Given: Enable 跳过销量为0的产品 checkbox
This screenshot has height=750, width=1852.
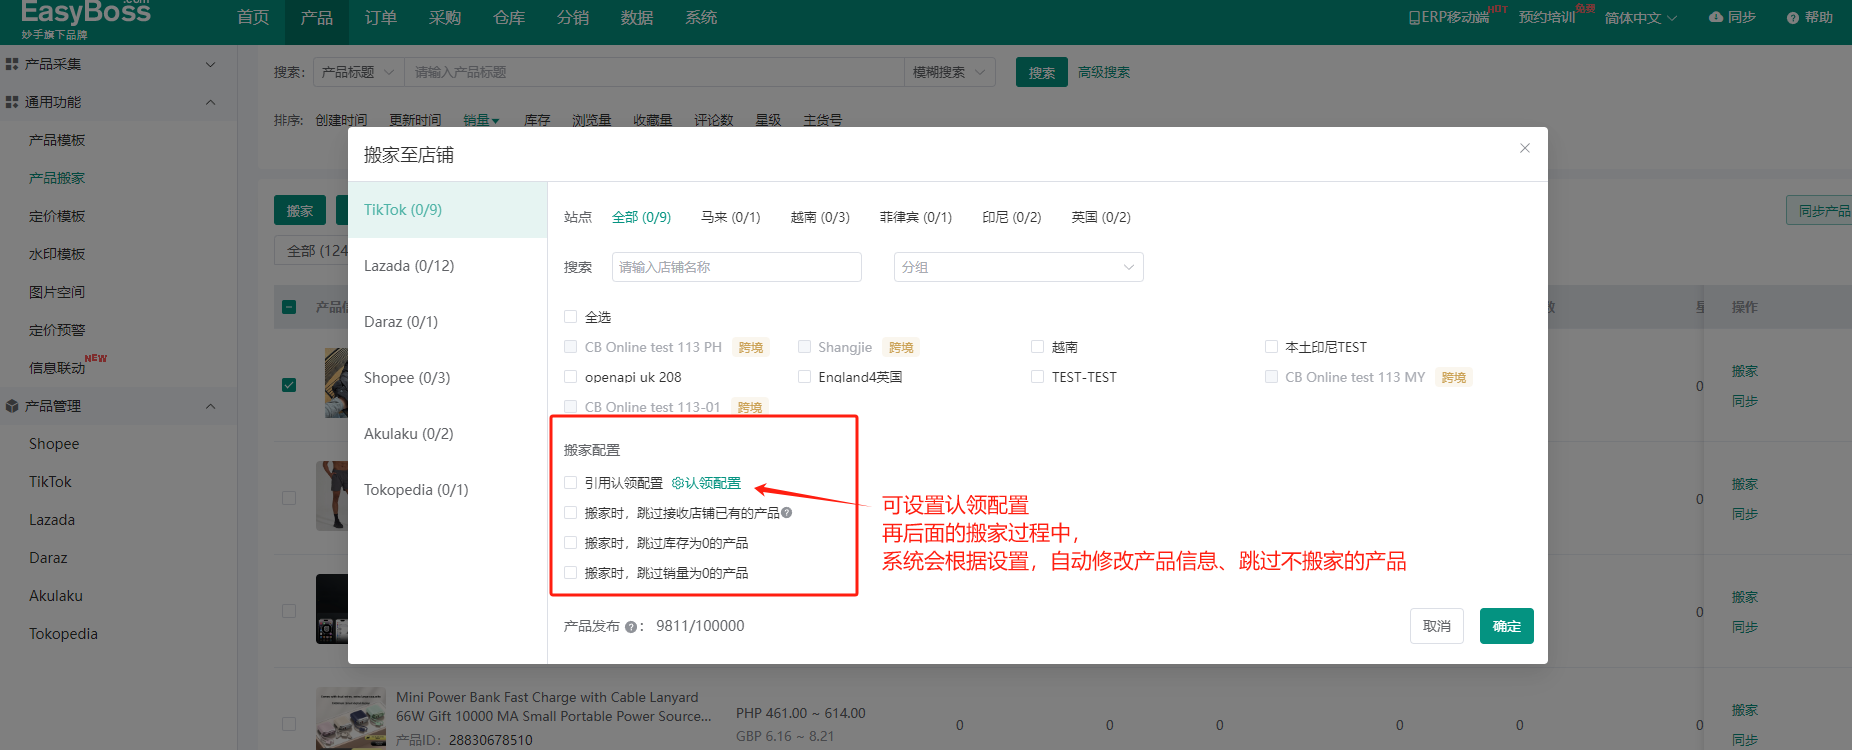Looking at the screenshot, I should [x=571, y=573].
